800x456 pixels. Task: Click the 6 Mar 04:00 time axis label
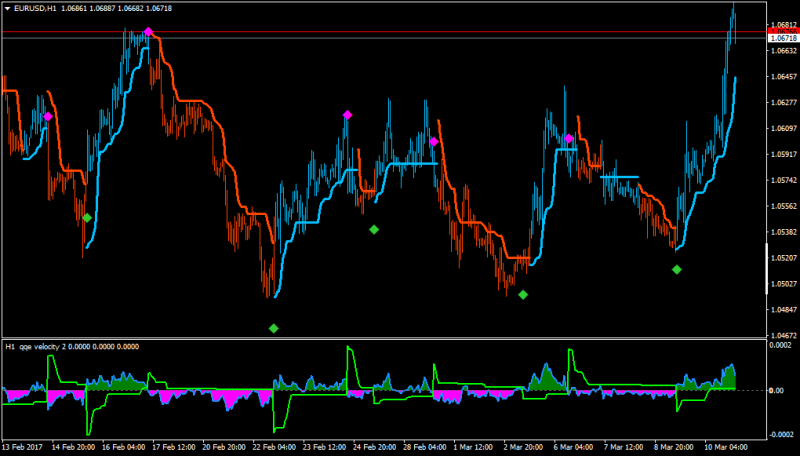point(573,447)
